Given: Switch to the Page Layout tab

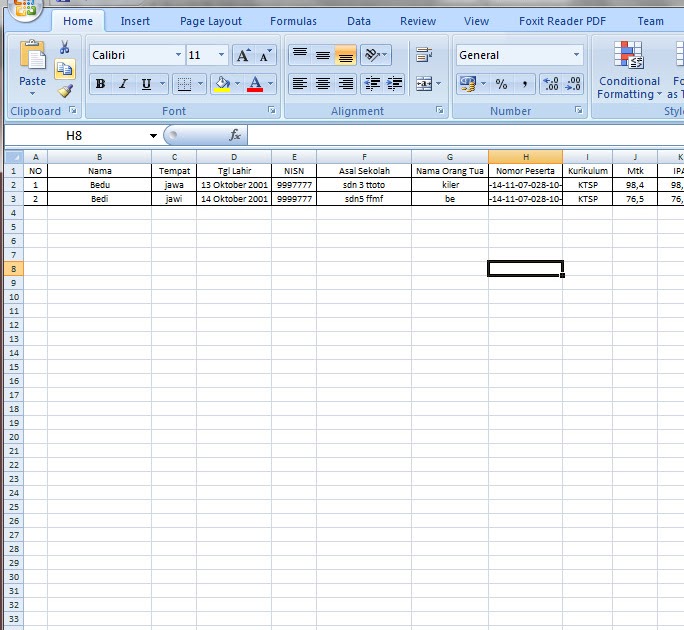Looking at the screenshot, I should [211, 21].
